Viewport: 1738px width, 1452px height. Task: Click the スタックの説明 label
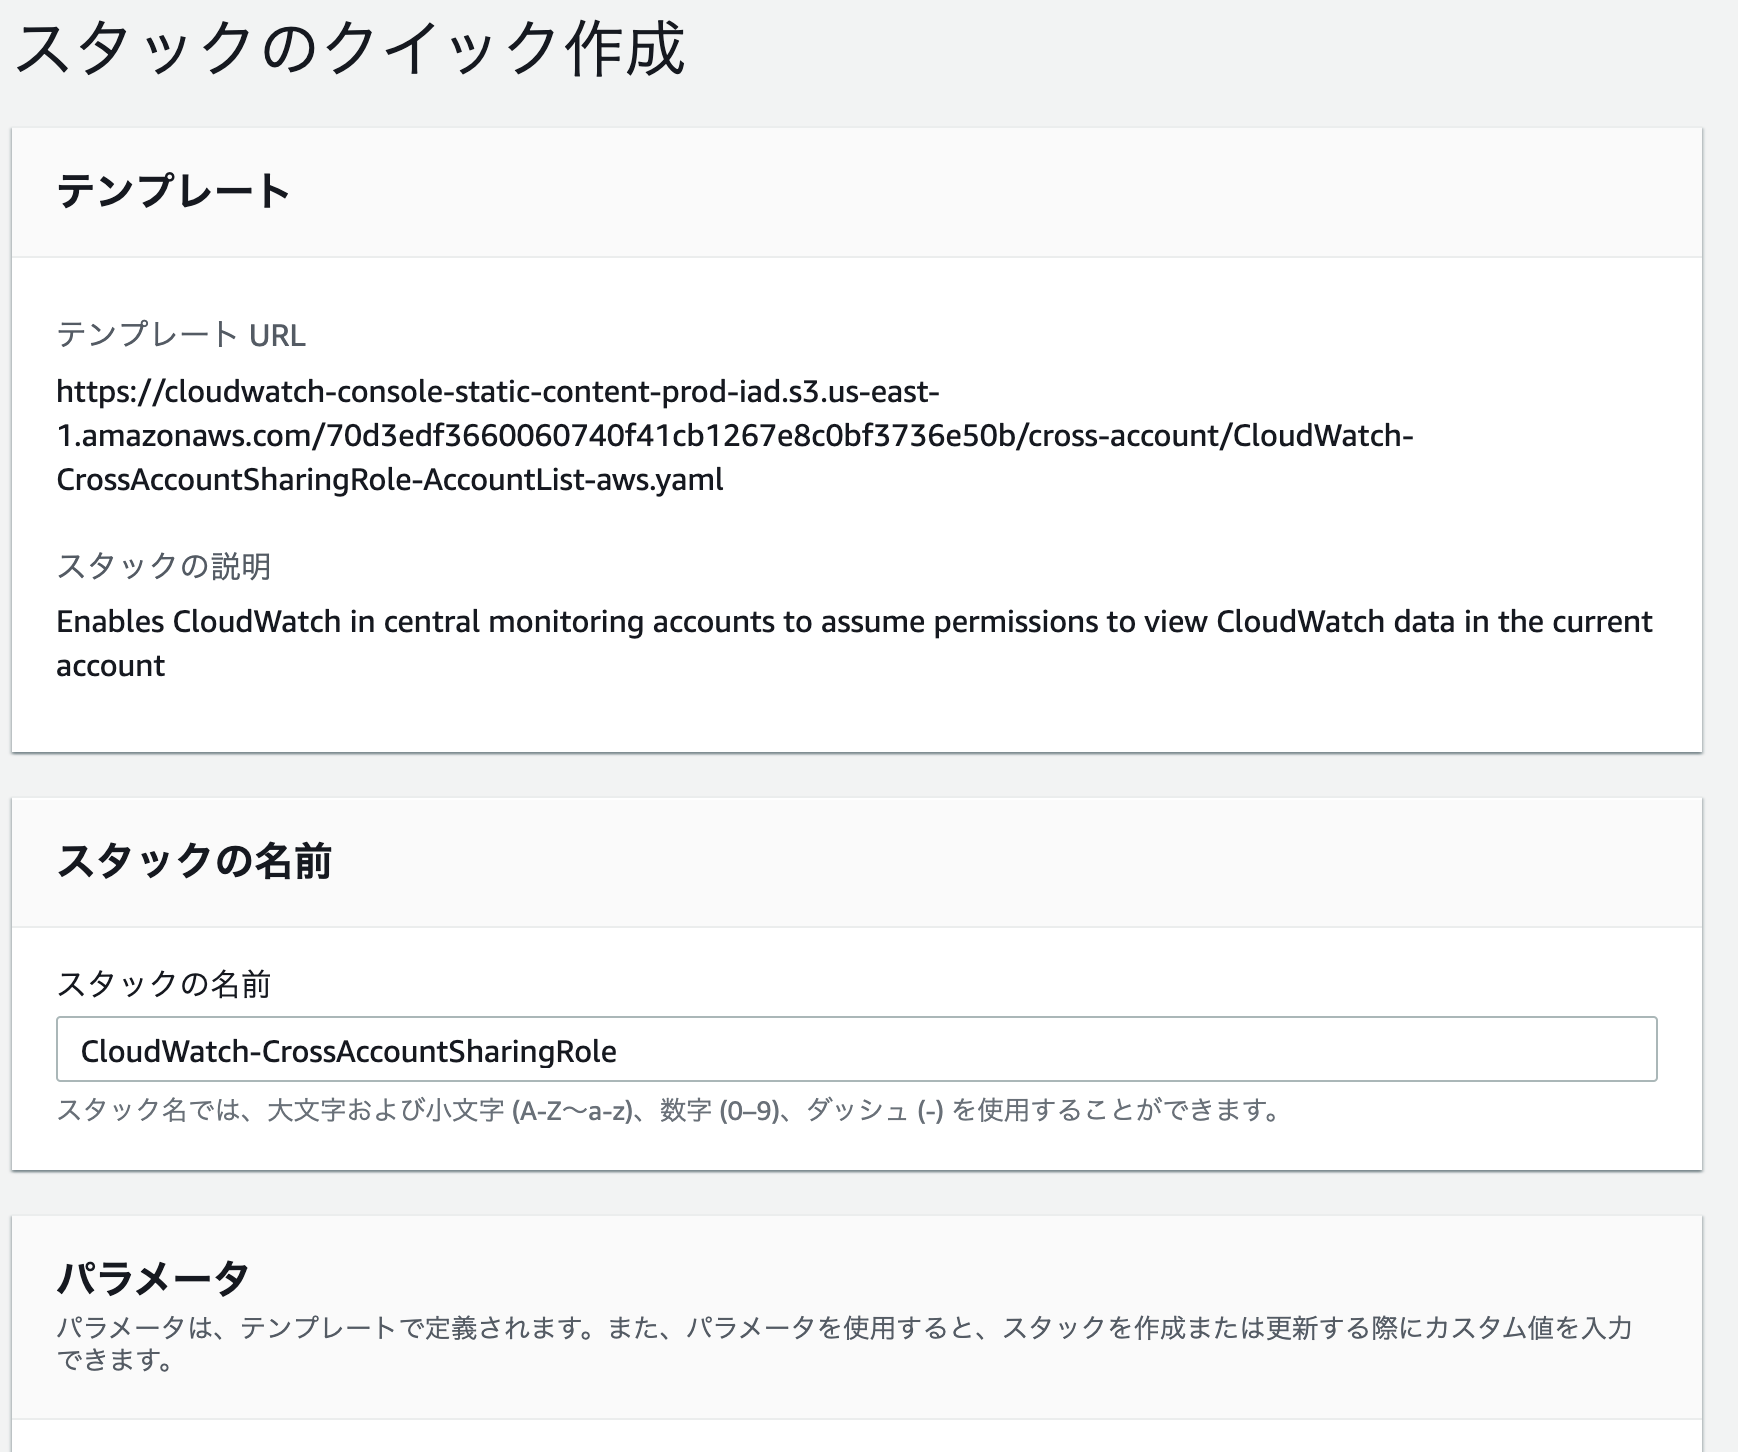pyautogui.click(x=164, y=567)
